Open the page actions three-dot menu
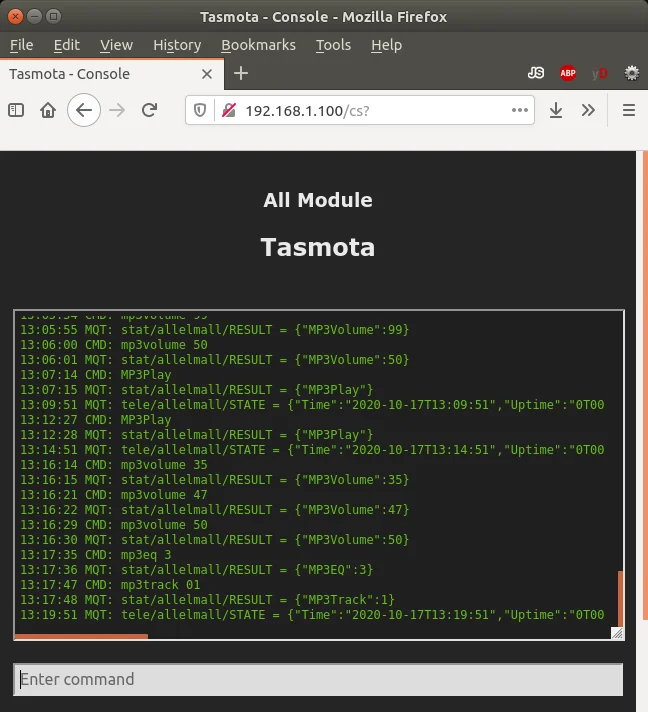This screenshot has height=712, width=648. click(519, 110)
